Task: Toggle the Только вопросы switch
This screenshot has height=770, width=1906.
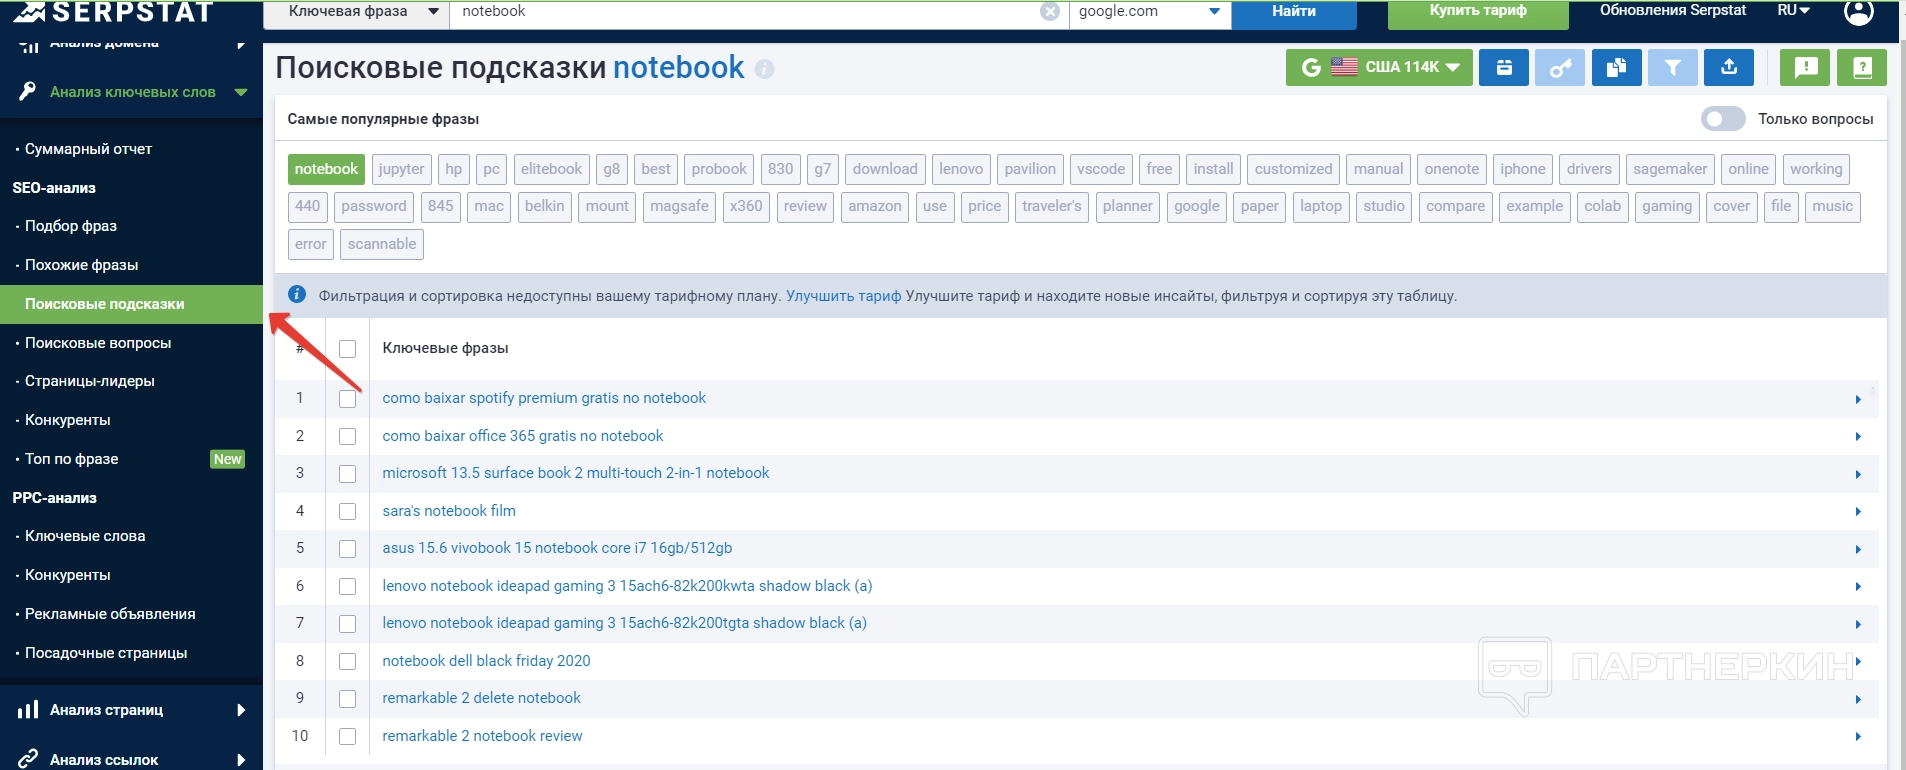Action: [1723, 119]
